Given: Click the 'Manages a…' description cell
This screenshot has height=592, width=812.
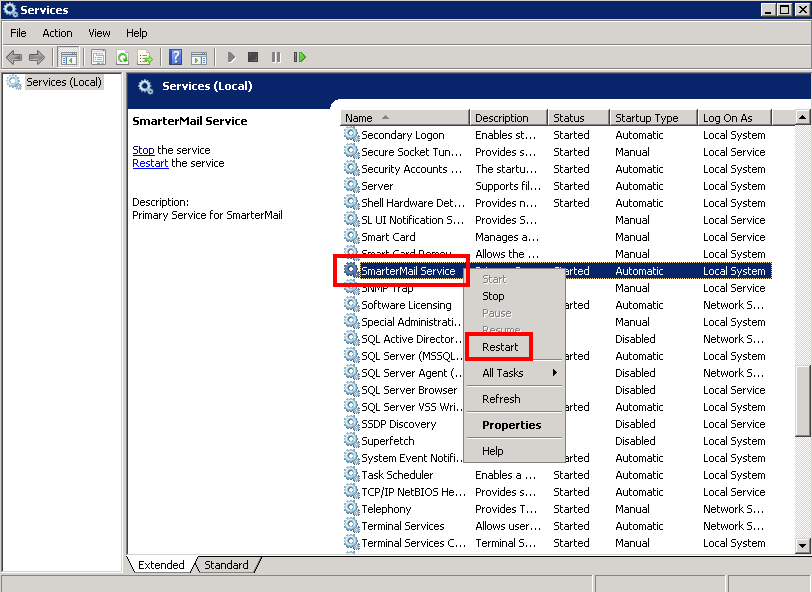Looking at the screenshot, I should click(507, 237).
